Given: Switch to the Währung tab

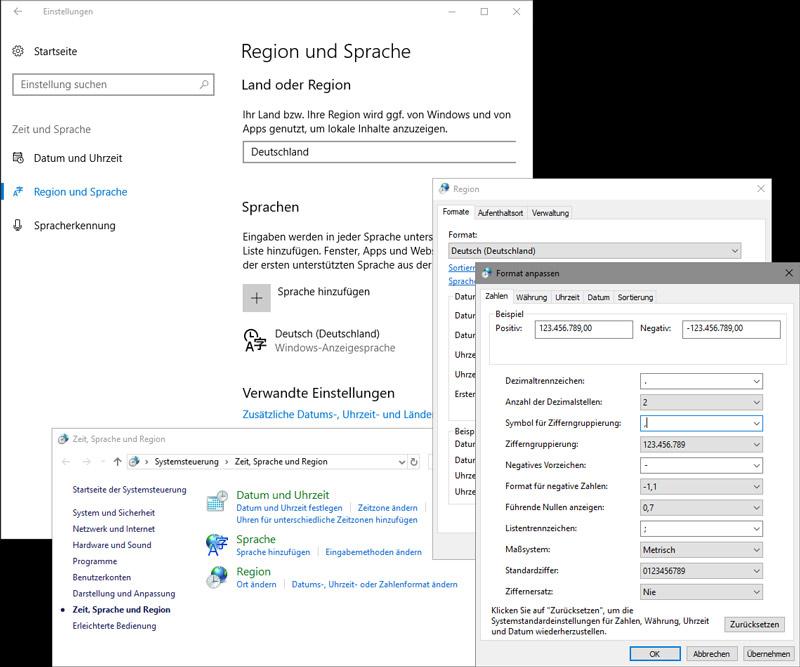Looking at the screenshot, I should coord(532,297).
